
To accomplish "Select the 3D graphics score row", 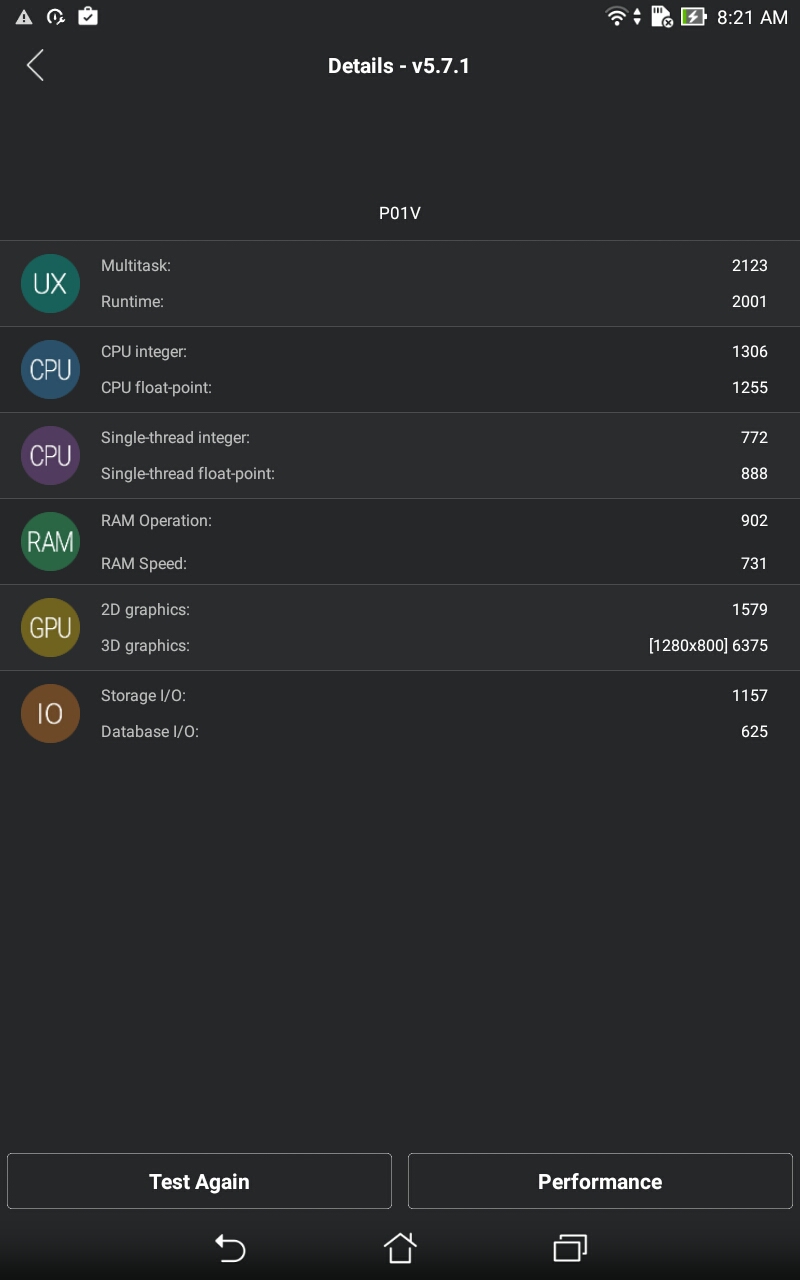I will point(434,646).
